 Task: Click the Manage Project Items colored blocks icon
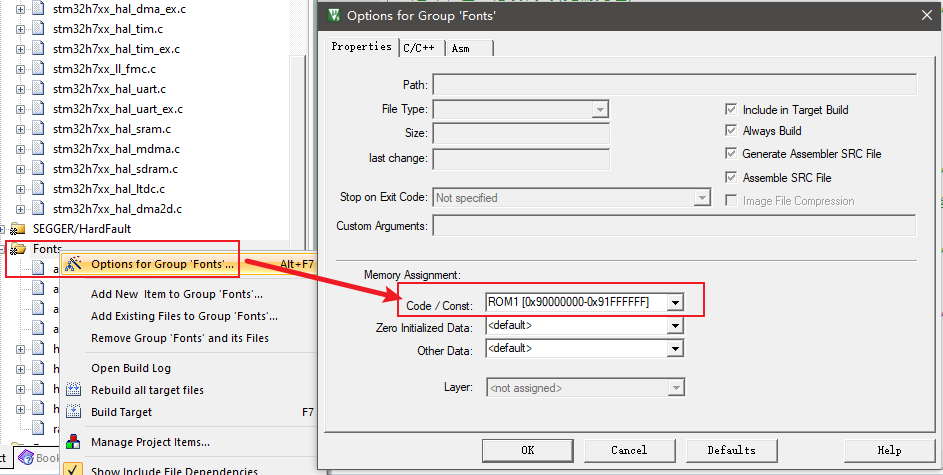click(73, 442)
